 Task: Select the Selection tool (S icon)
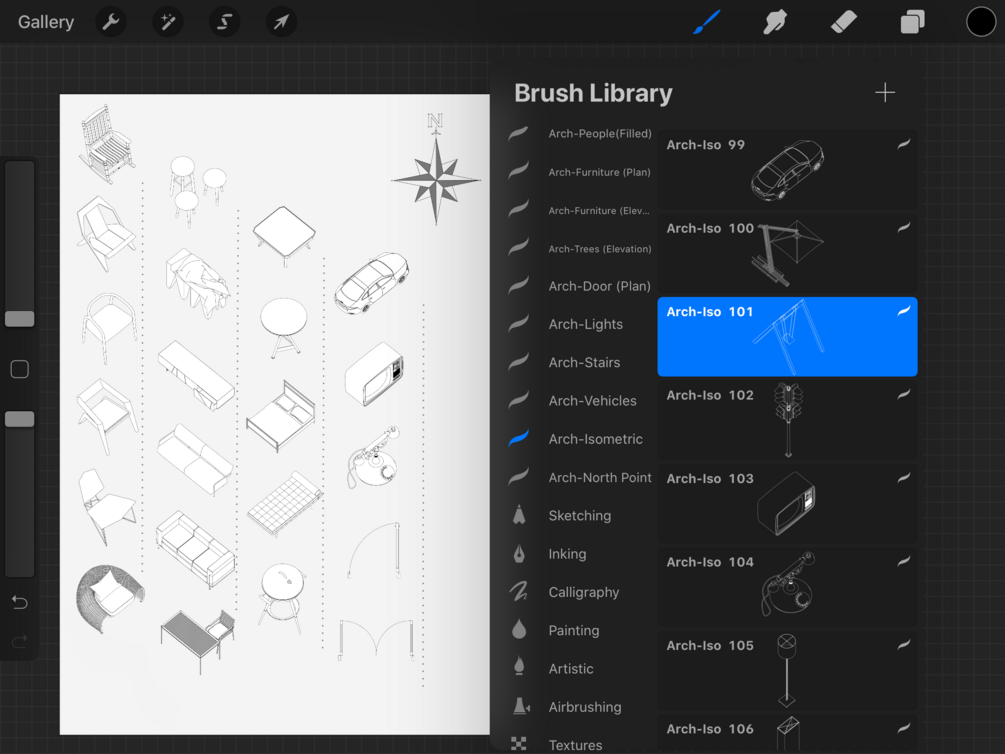[224, 22]
